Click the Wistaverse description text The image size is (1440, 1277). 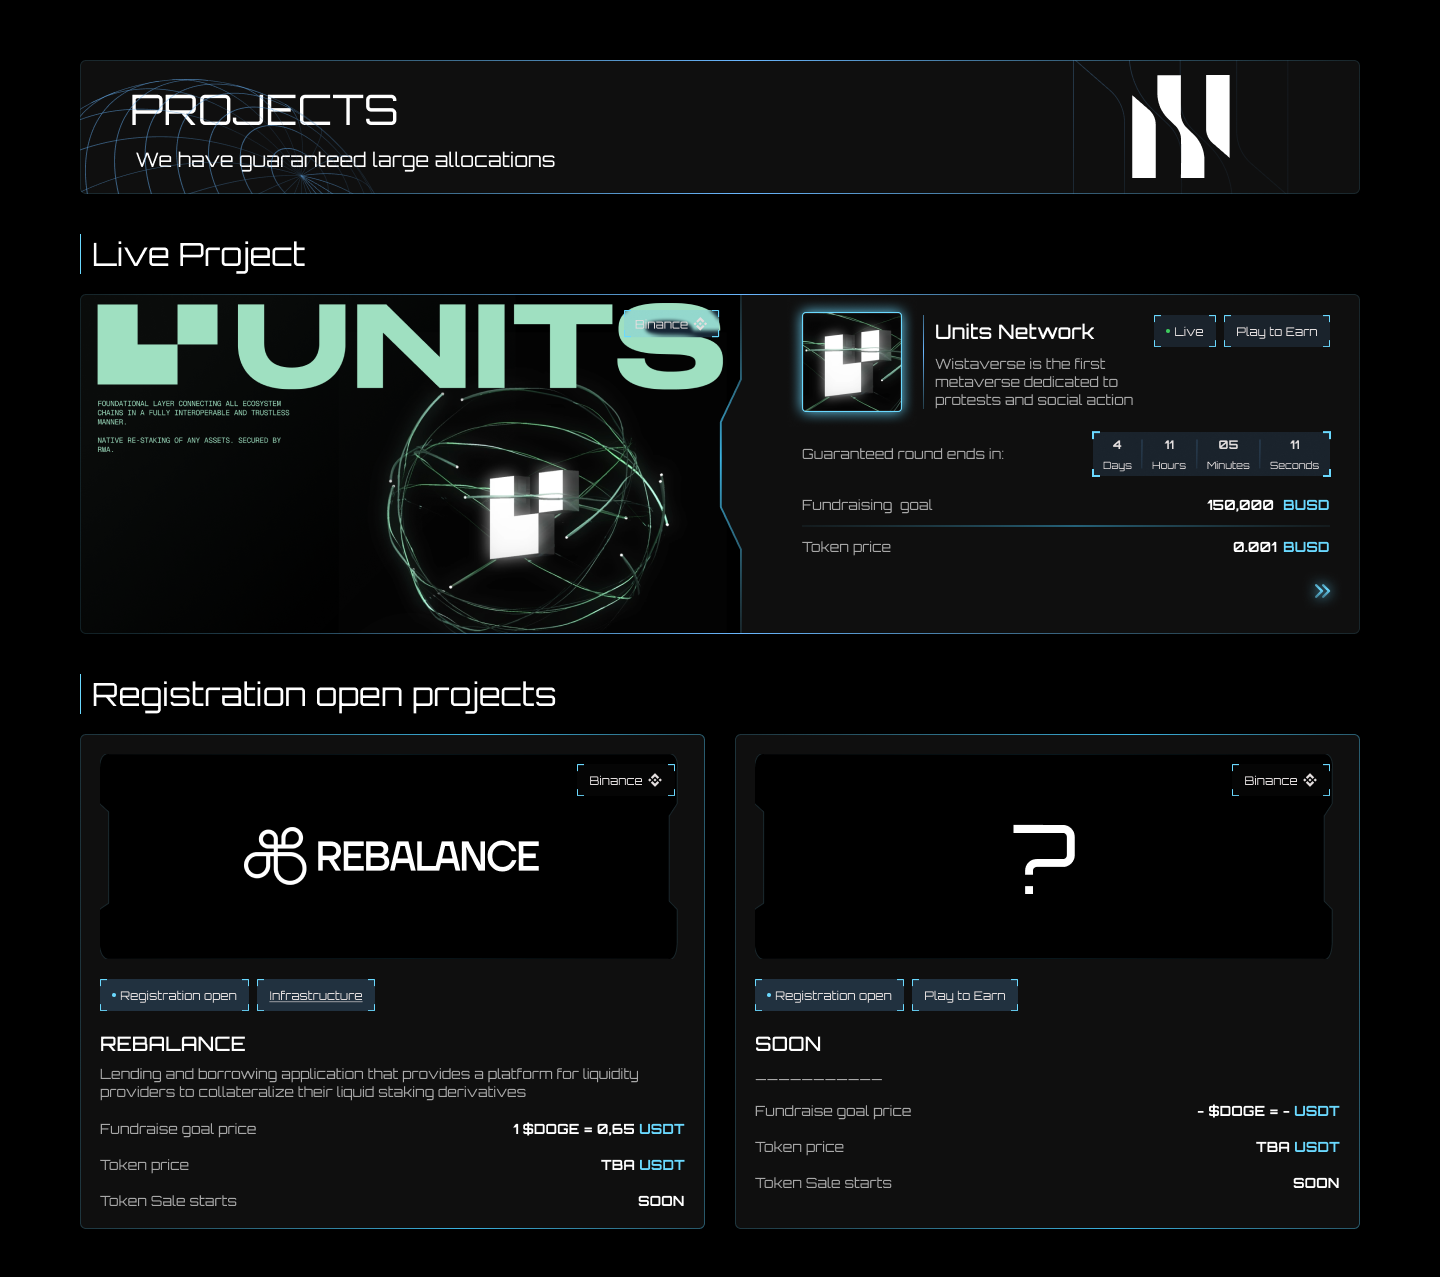(1034, 382)
